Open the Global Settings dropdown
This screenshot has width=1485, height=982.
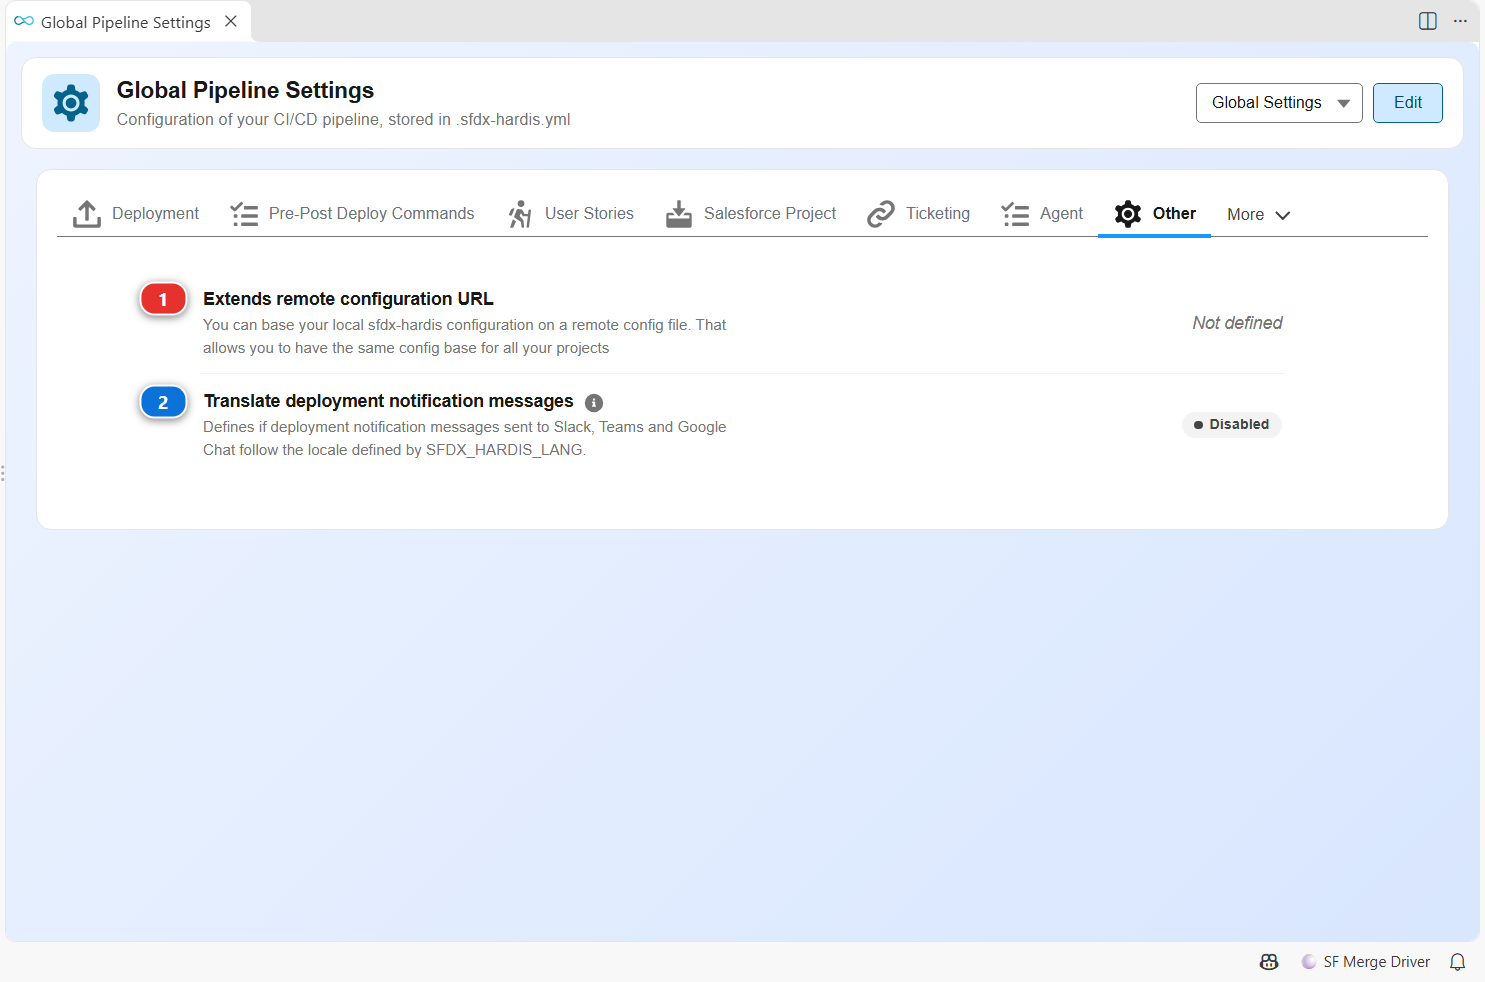pyautogui.click(x=1279, y=103)
